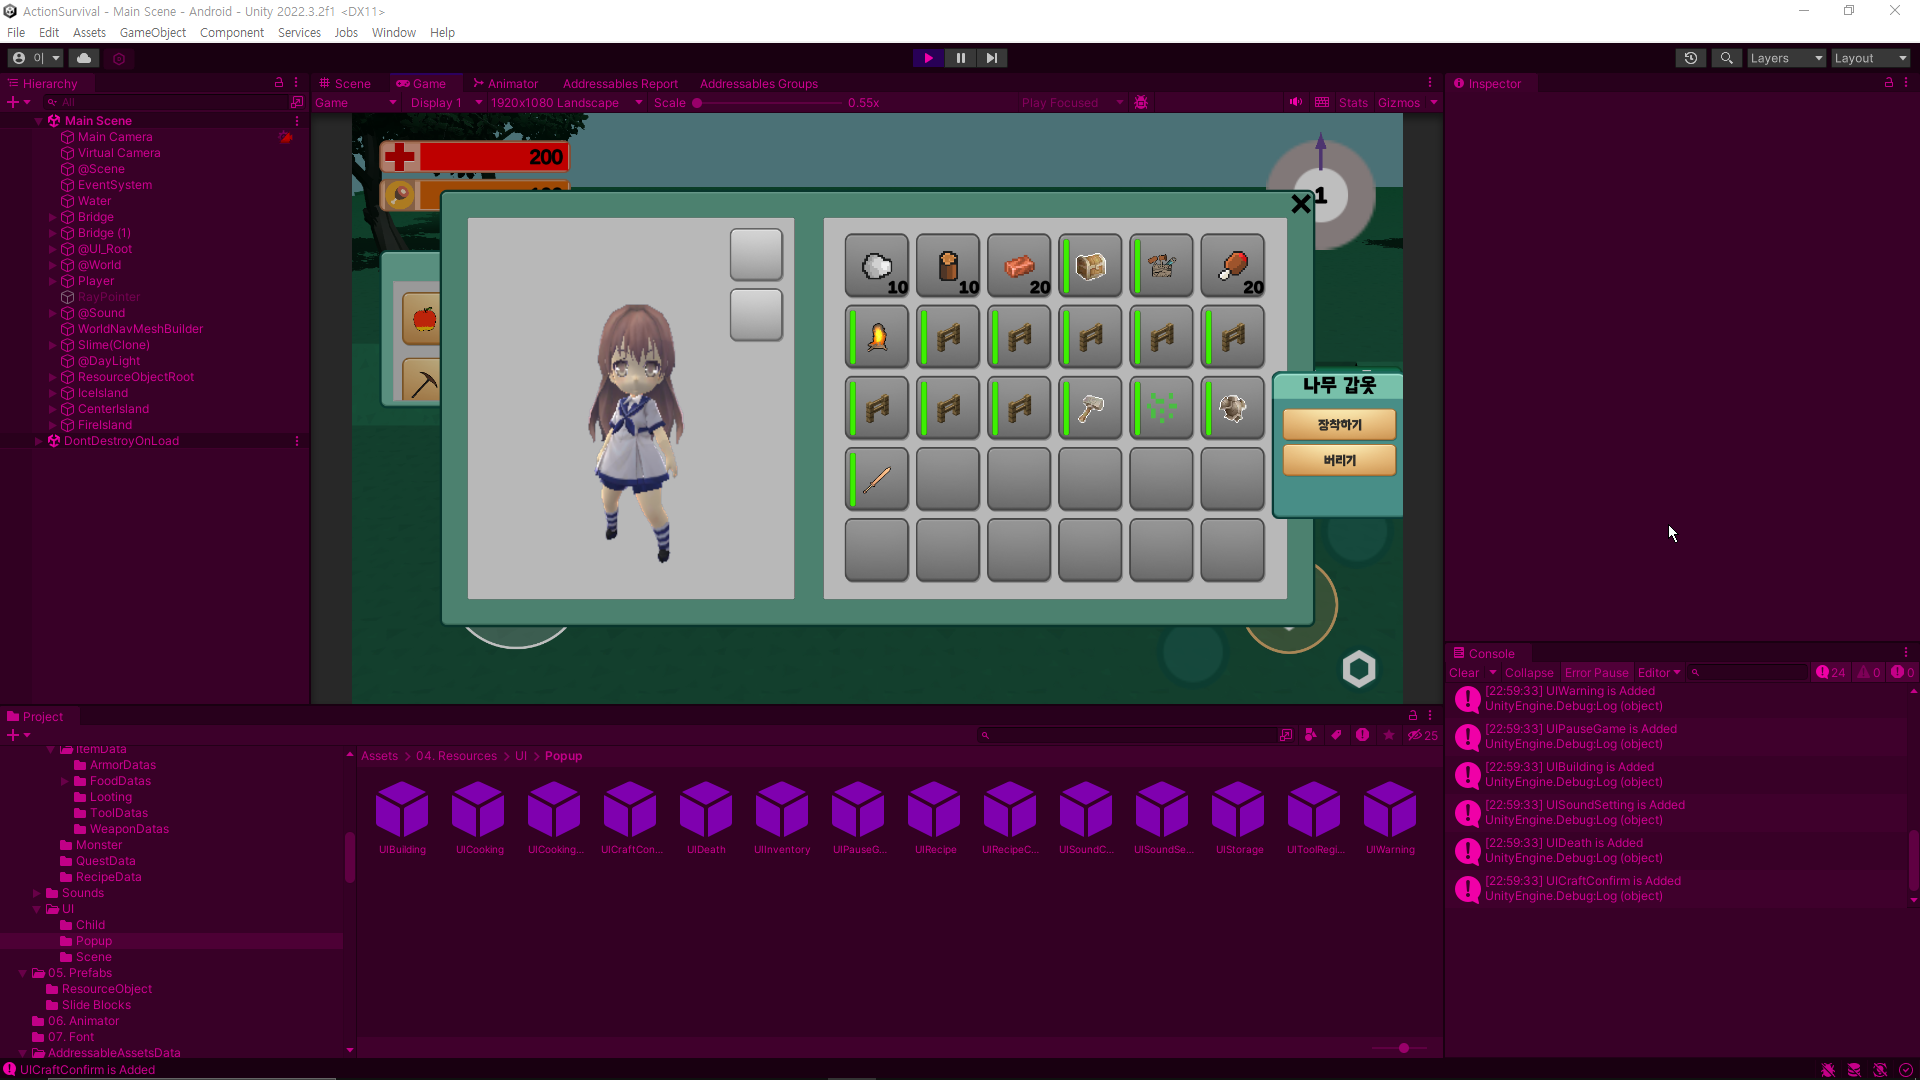Click the Step frame button
Viewport: 1920px width, 1080px height.
[x=991, y=58]
